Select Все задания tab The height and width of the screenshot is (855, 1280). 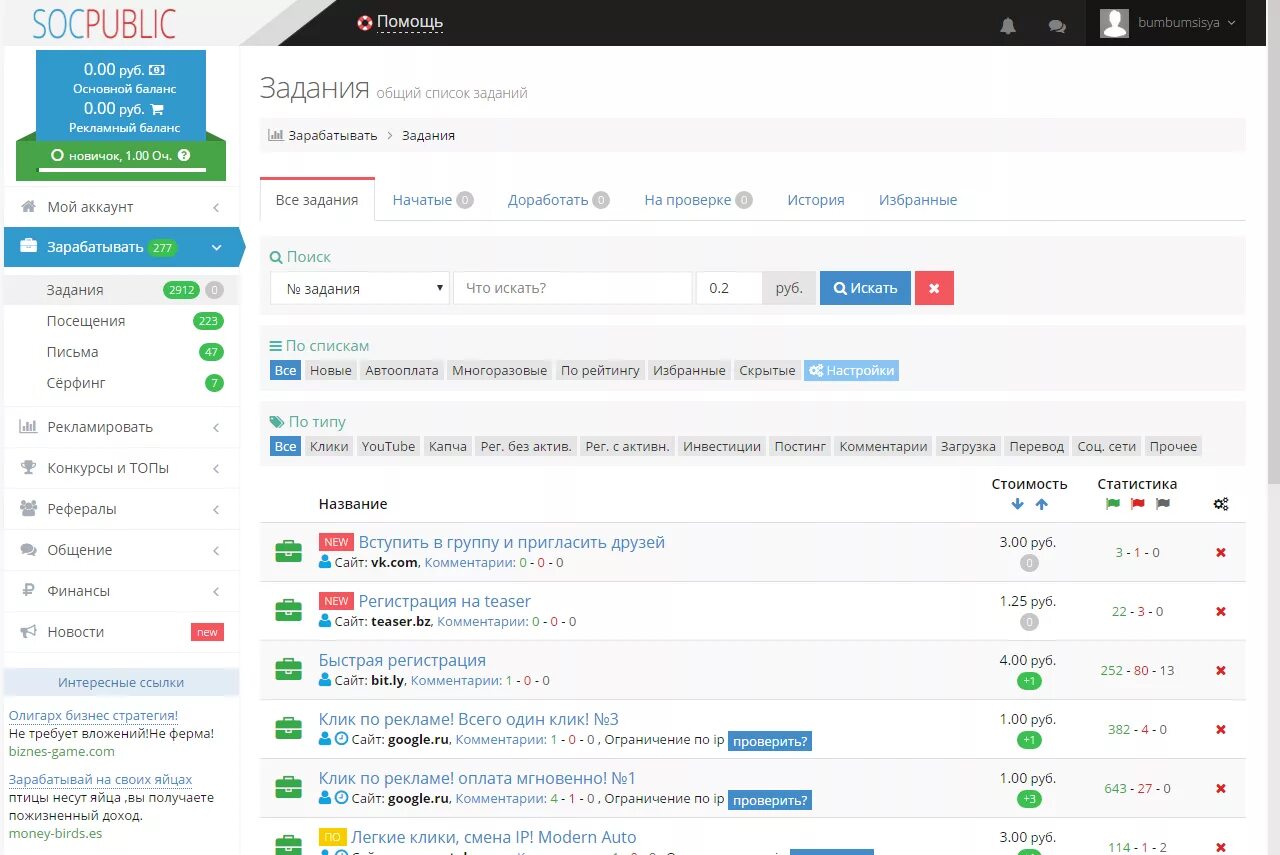(317, 200)
